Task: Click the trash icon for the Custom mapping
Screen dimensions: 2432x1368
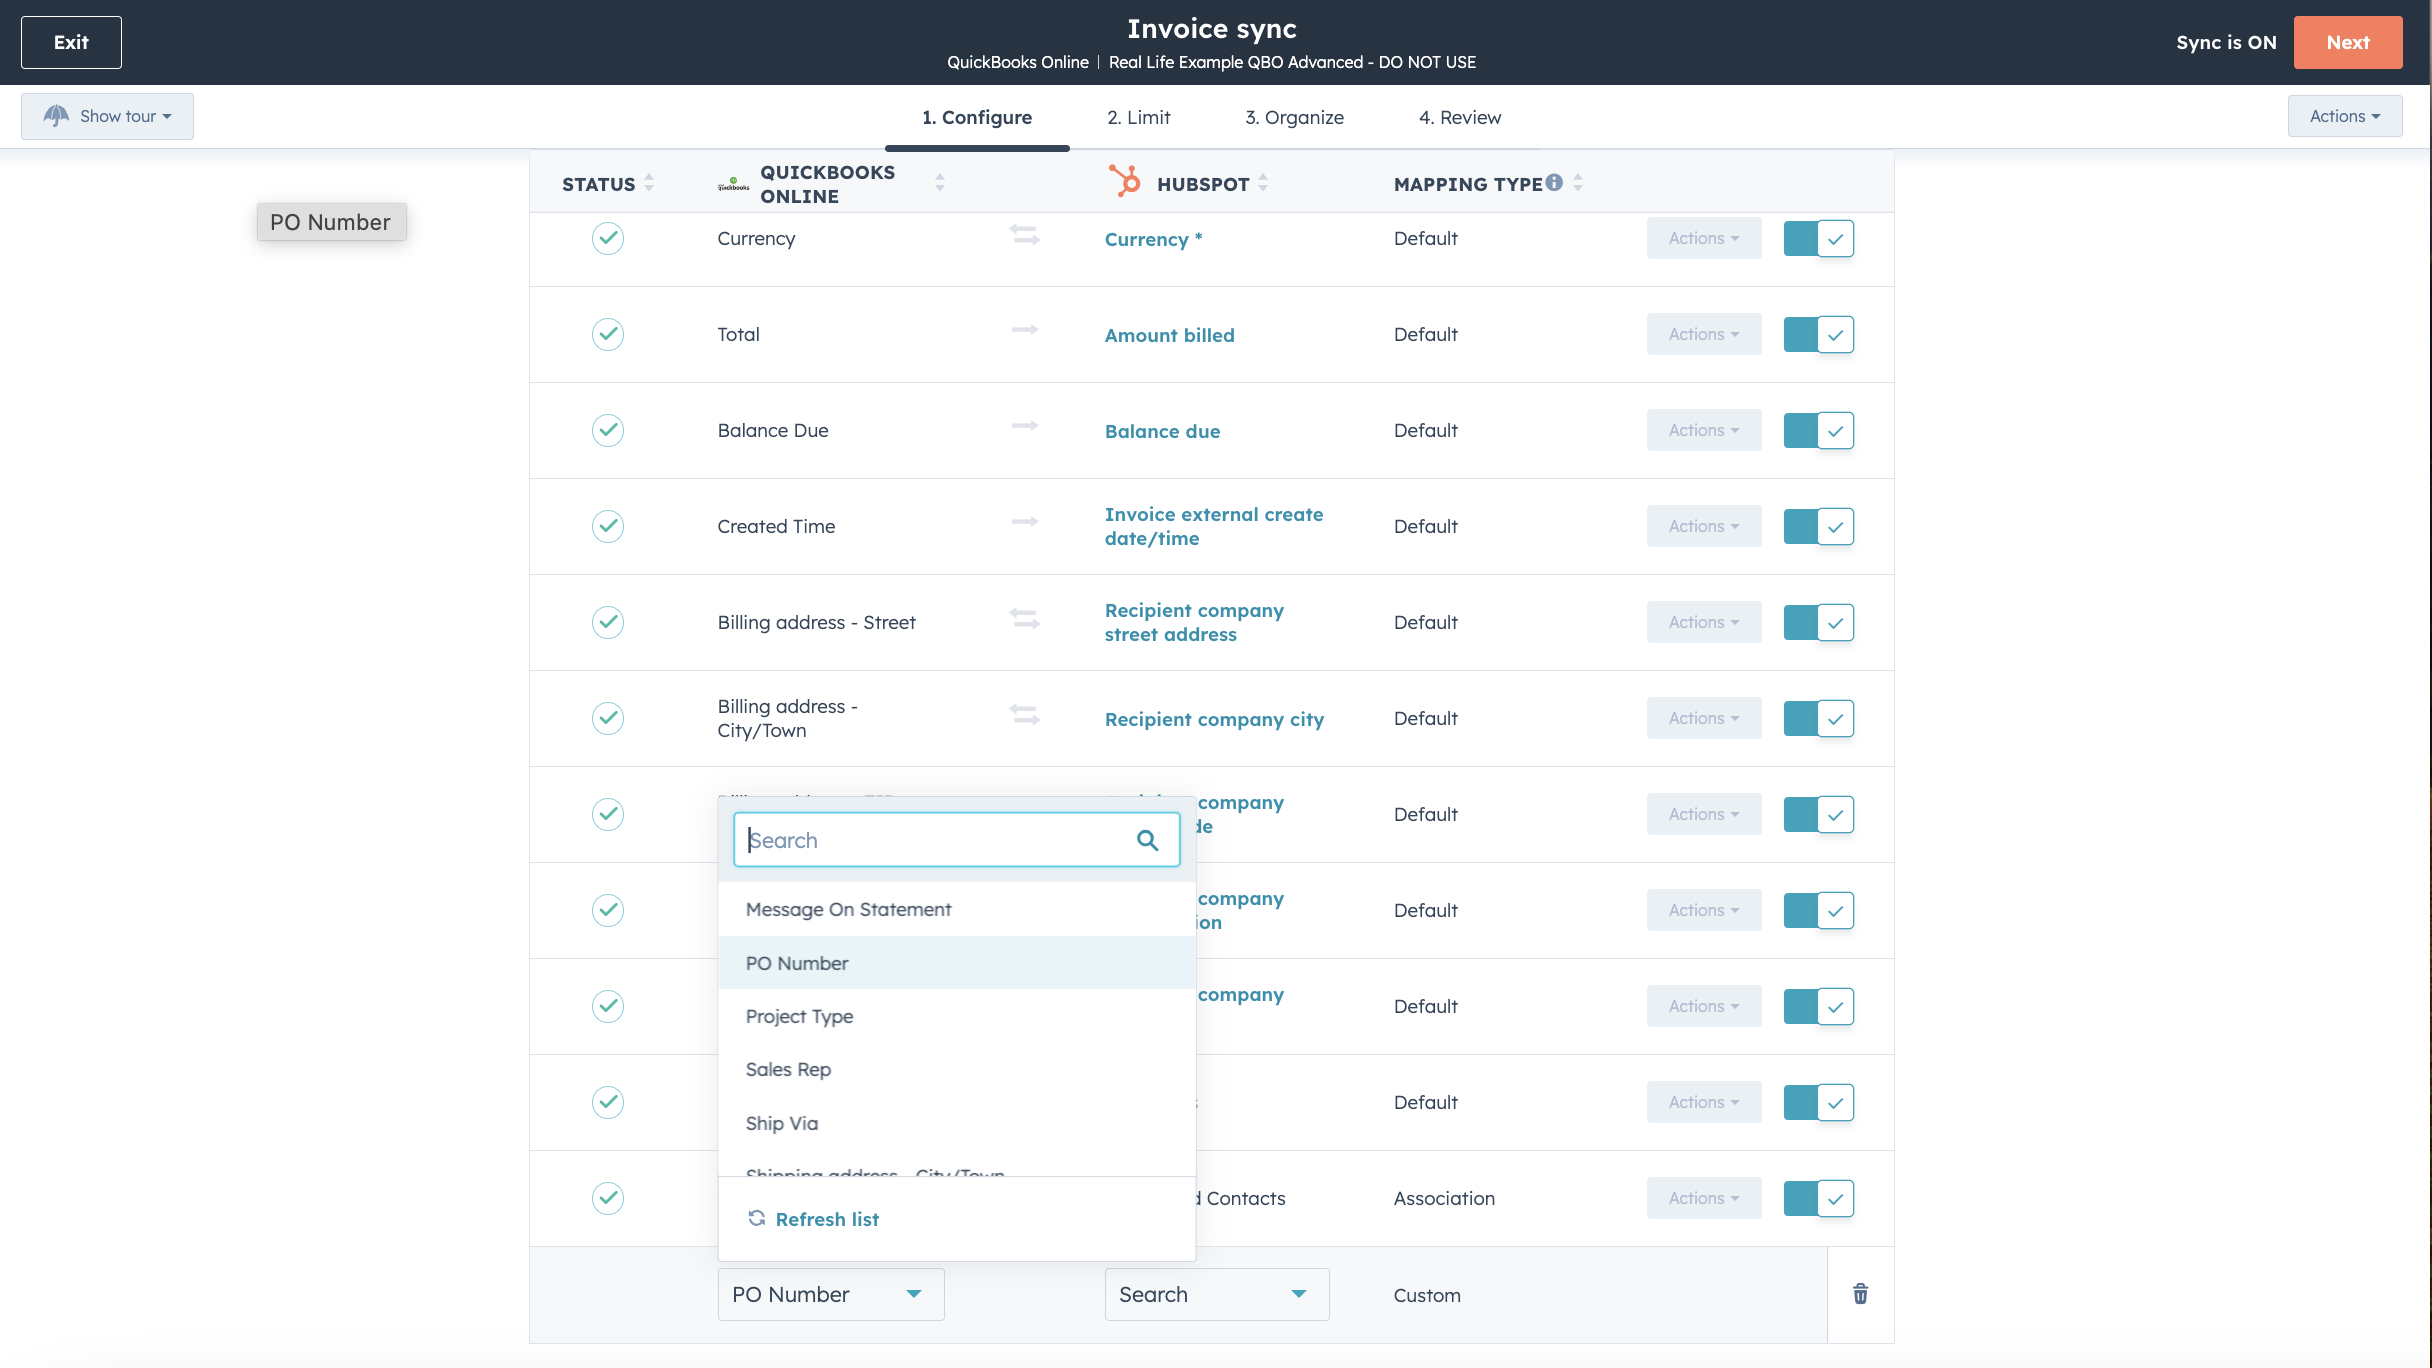Action: [x=1860, y=1294]
